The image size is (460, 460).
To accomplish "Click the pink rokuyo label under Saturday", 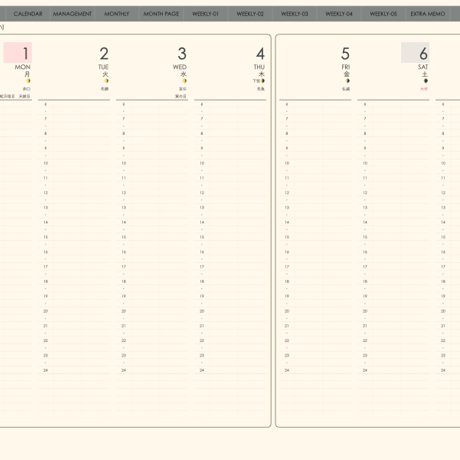I will 424,89.
